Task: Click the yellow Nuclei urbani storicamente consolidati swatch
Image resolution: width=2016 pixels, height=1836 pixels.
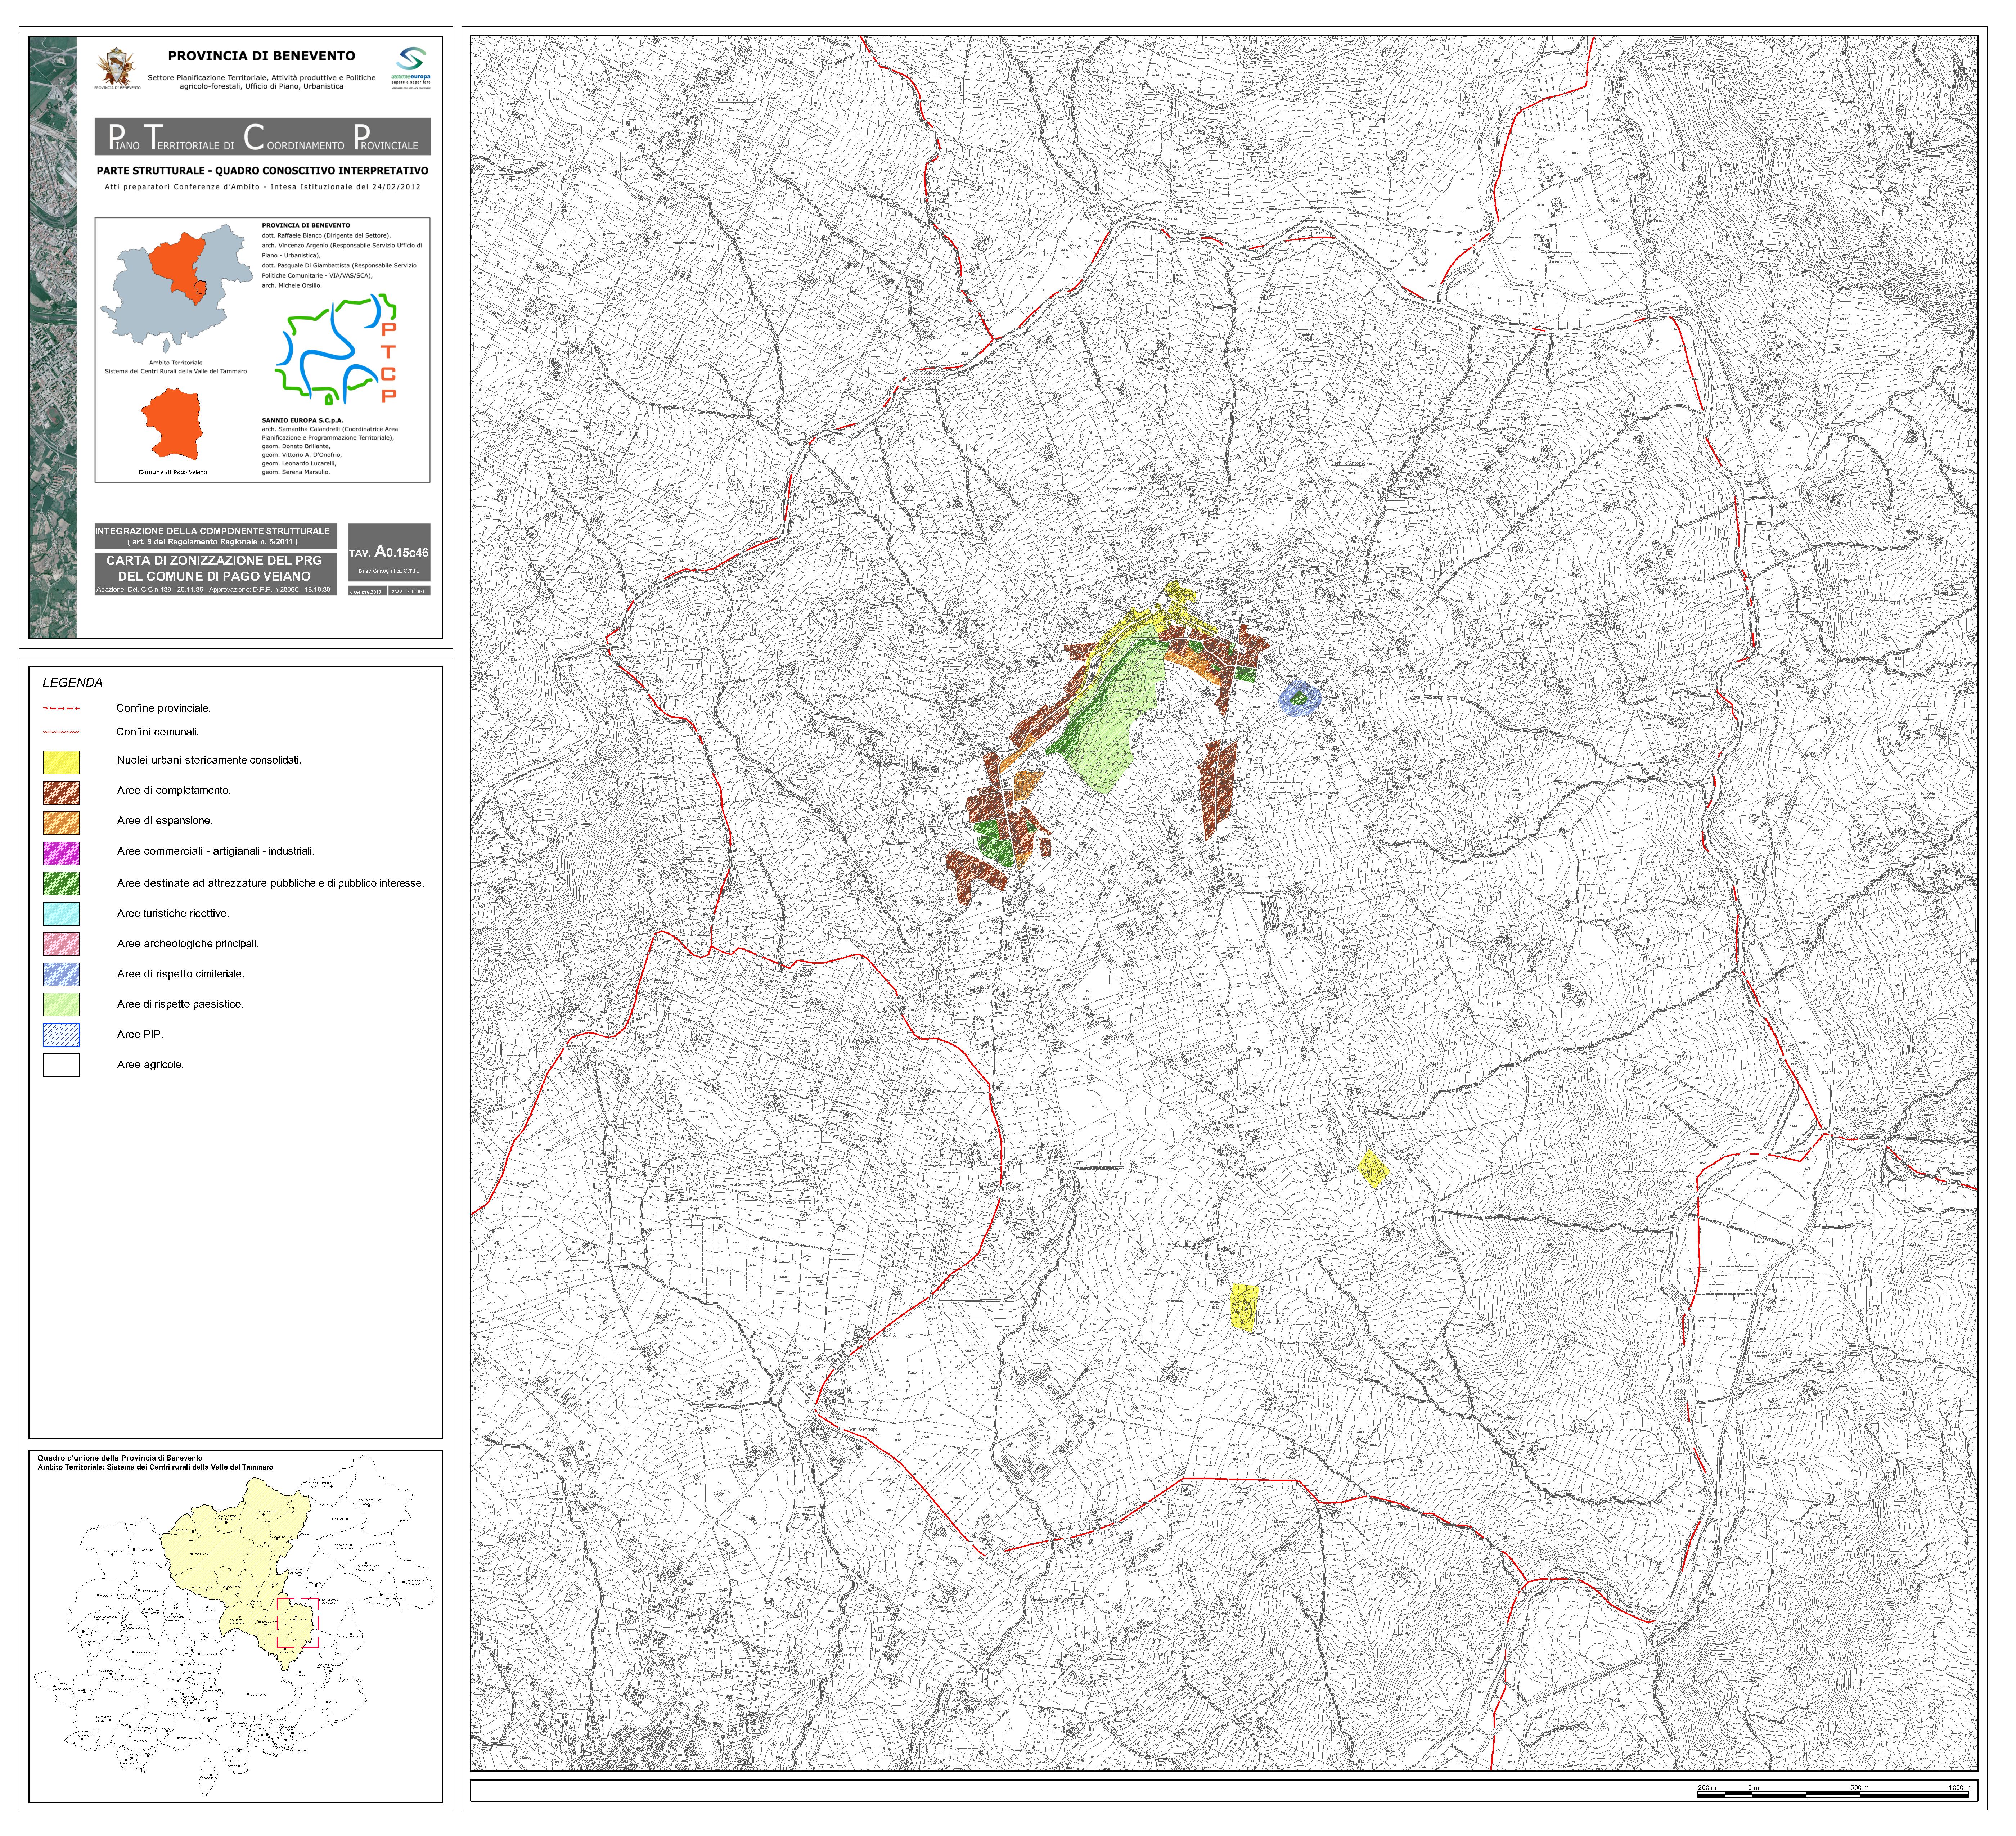Action: click(x=61, y=763)
